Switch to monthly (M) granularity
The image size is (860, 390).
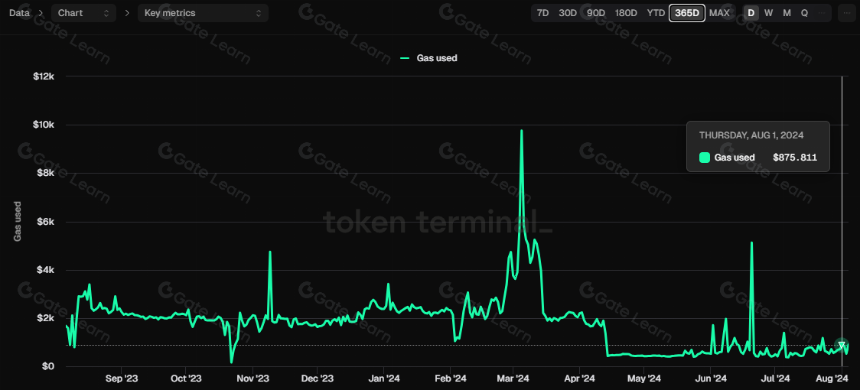(787, 13)
